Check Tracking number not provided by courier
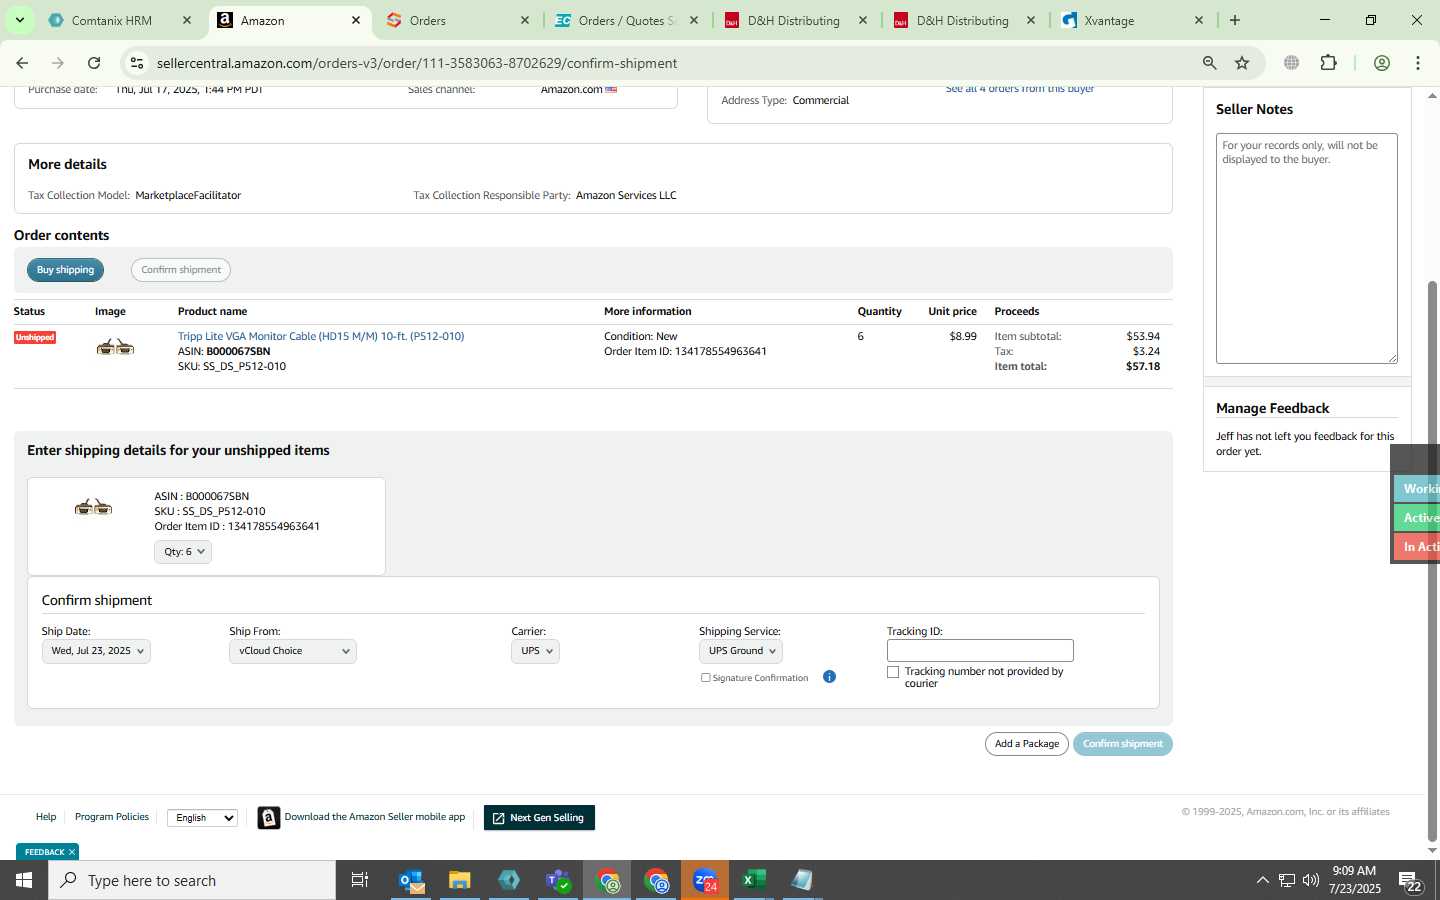The image size is (1440, 900). (893, 672)
